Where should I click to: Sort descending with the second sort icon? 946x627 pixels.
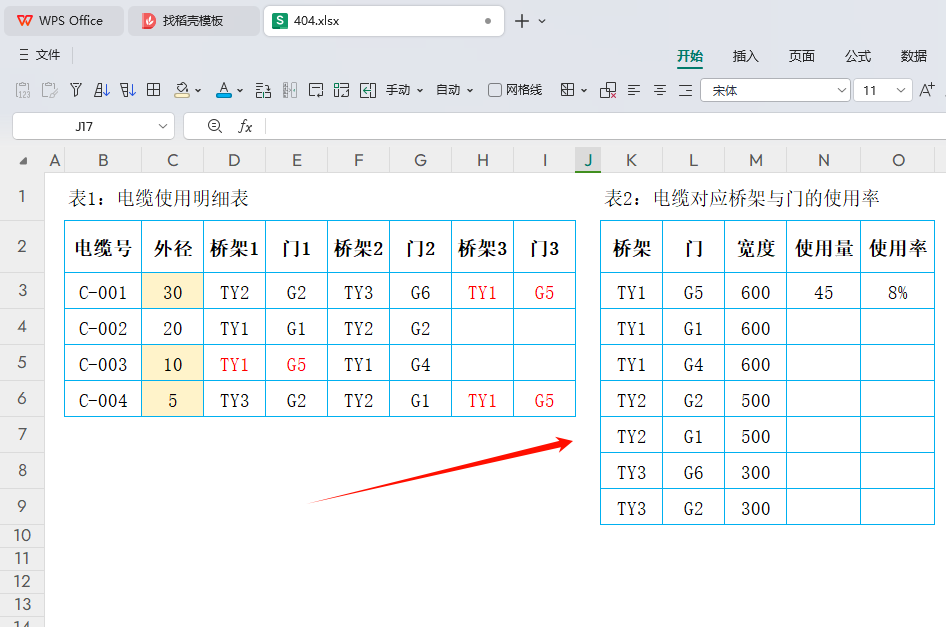127,91
